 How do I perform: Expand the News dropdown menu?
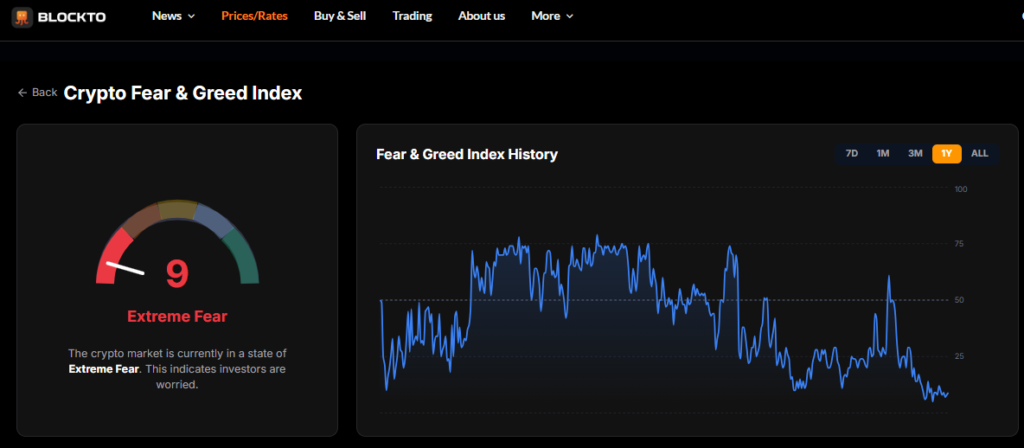[173, 16]
